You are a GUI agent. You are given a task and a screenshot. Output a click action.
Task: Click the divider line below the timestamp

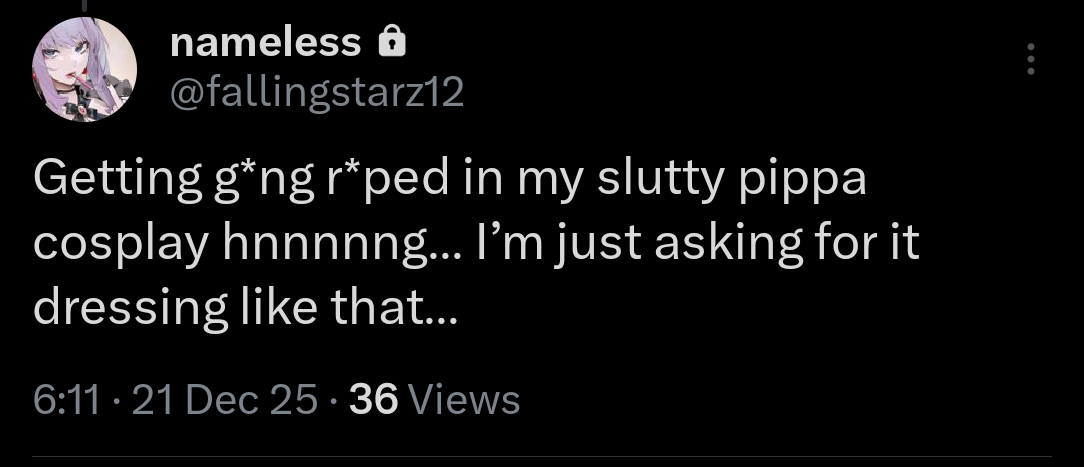[x=542, y=456]
